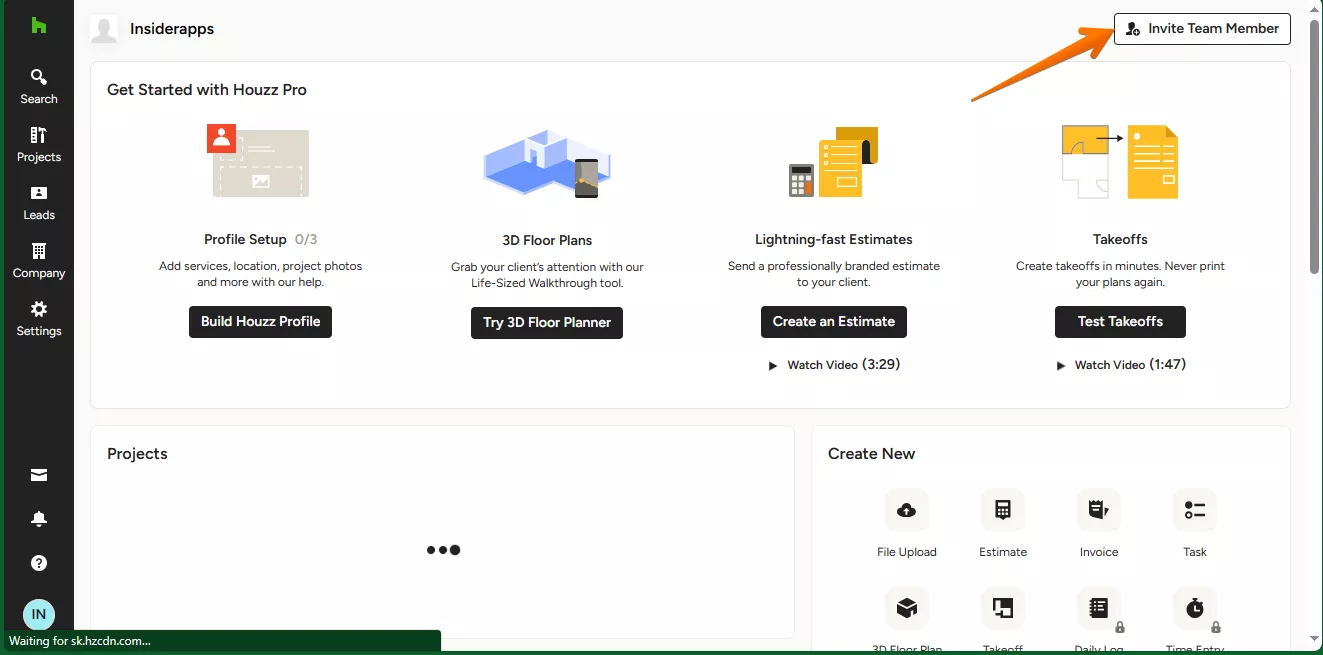The height and width of the screenshot is (655, 1323).
Task: Click the "3D Floor Plans" card title
Action: 547,240
